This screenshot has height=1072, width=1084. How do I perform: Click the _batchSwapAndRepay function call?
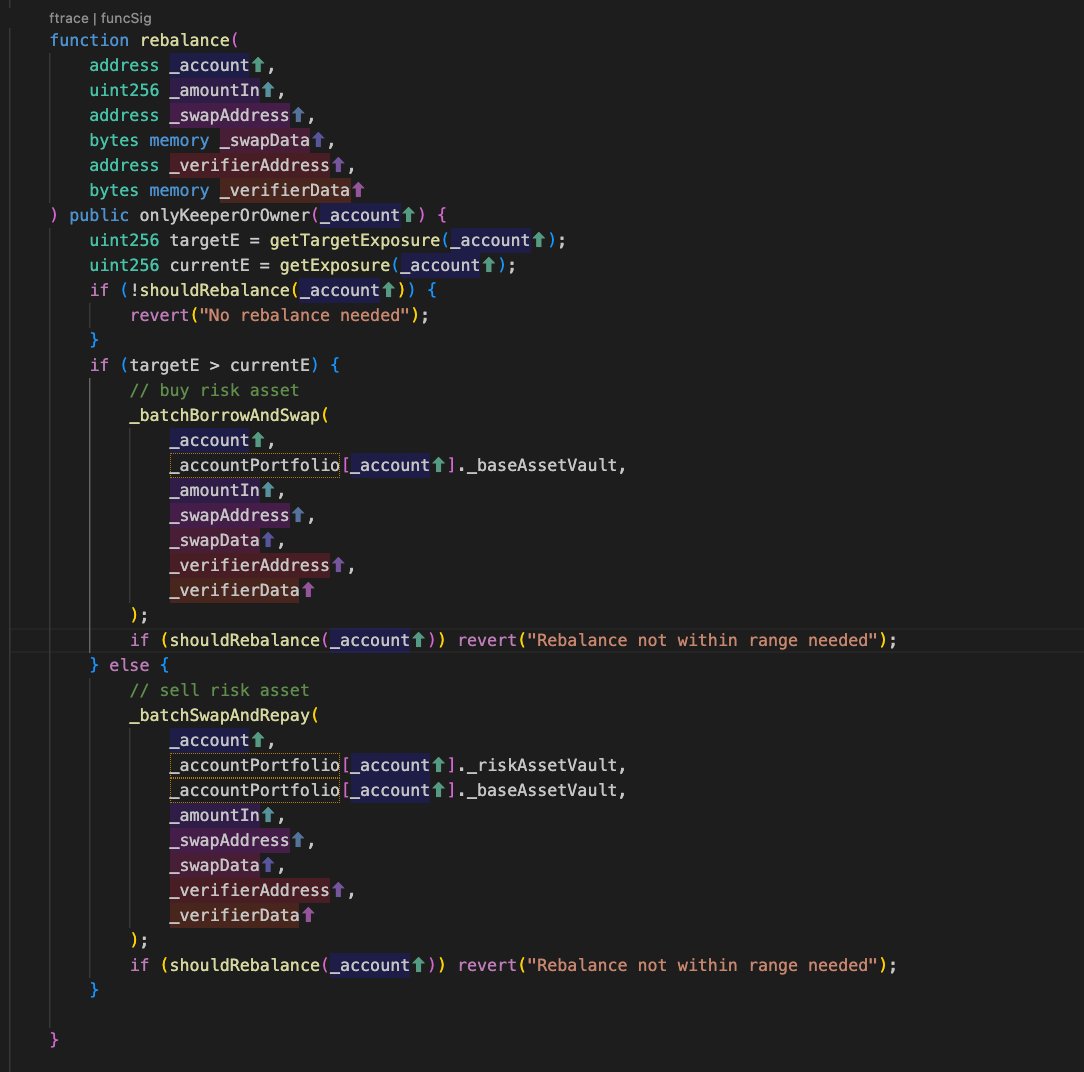(x=220, y=715)
